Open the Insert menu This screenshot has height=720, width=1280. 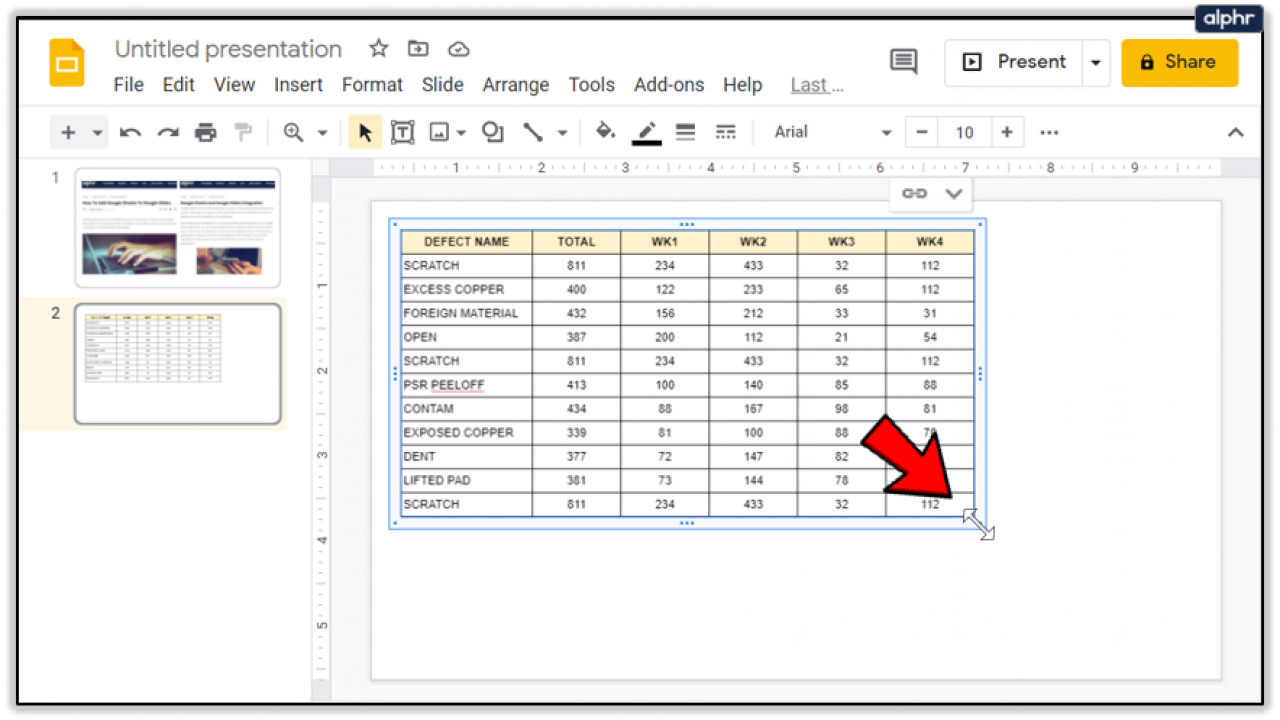[x=298, y=85]
